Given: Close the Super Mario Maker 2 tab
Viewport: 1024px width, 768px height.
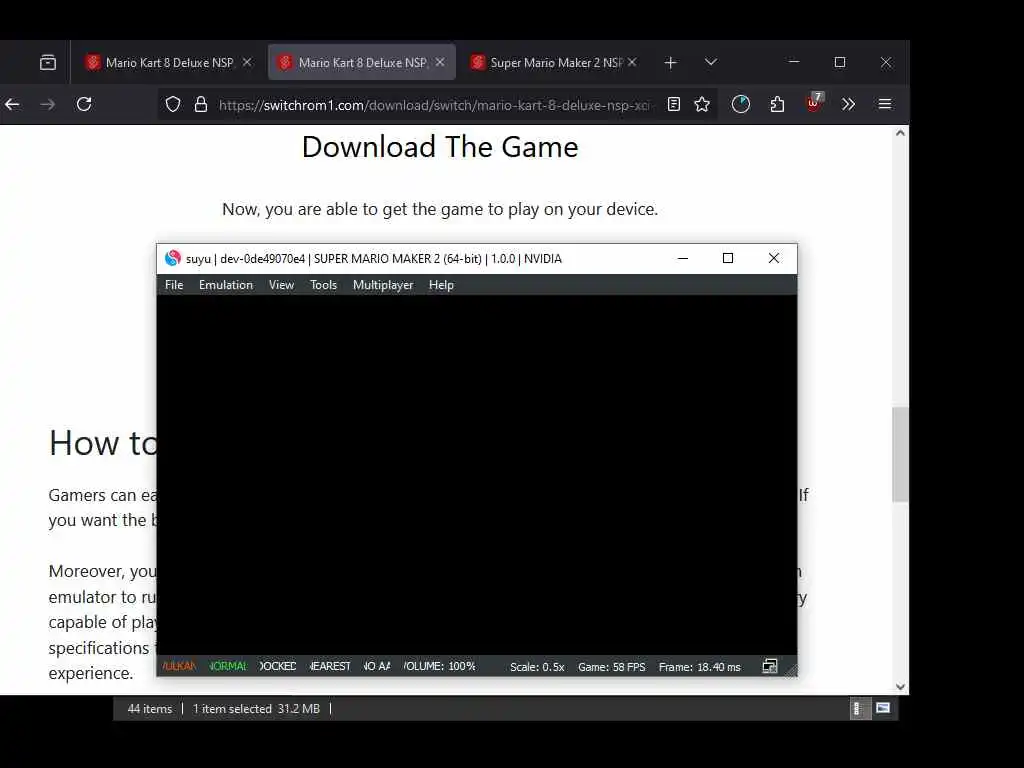Looking at the screenshot, I should [632, 62].
